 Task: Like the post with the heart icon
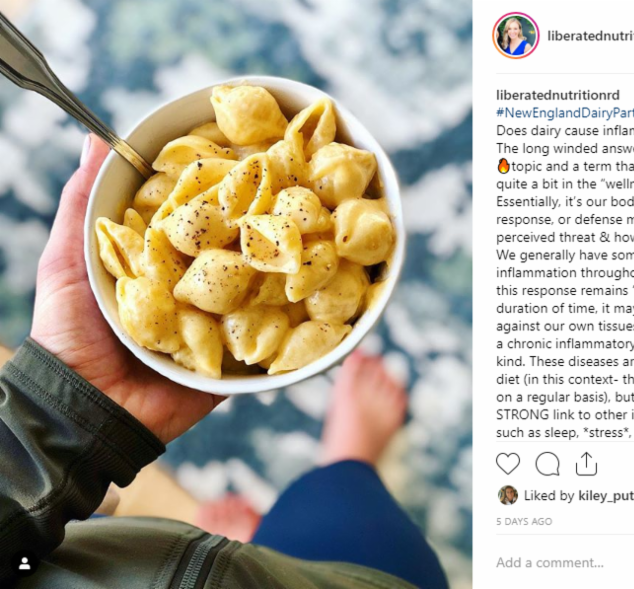508,464
